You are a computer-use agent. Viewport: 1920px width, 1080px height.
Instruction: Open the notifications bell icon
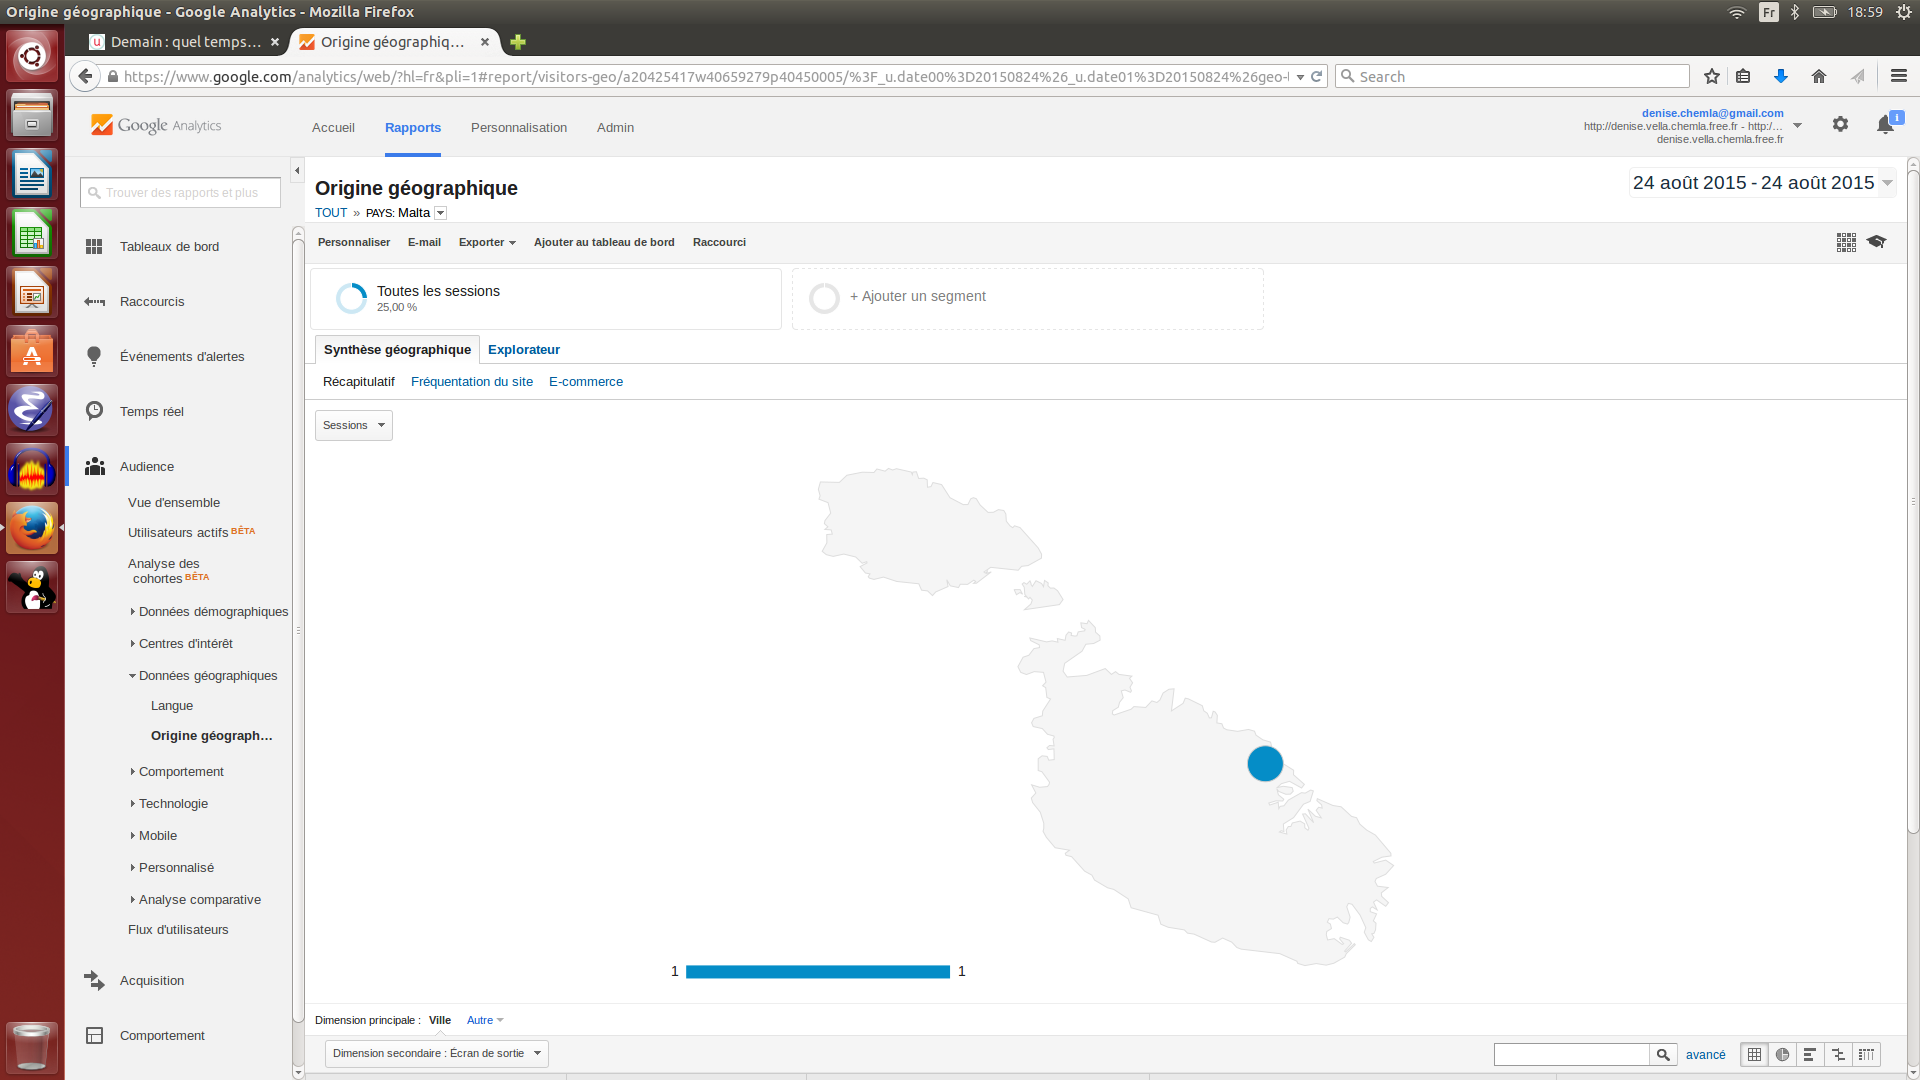coord(1885,124)
